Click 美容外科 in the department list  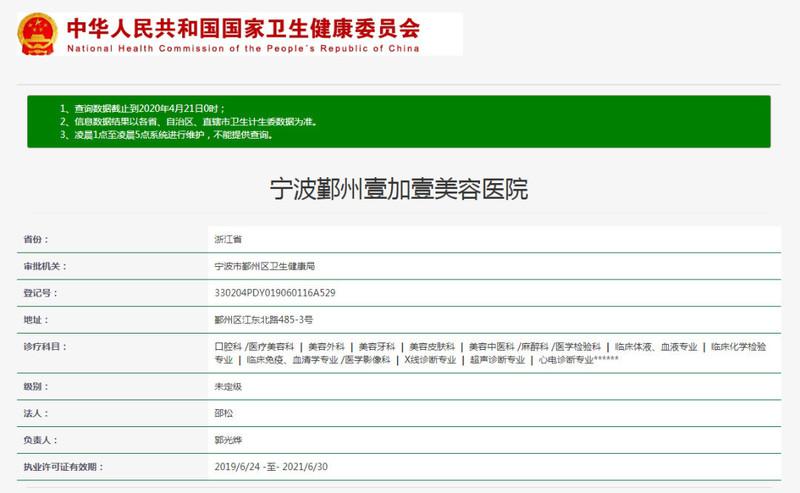pyautogui.click(x=326, y=346)
